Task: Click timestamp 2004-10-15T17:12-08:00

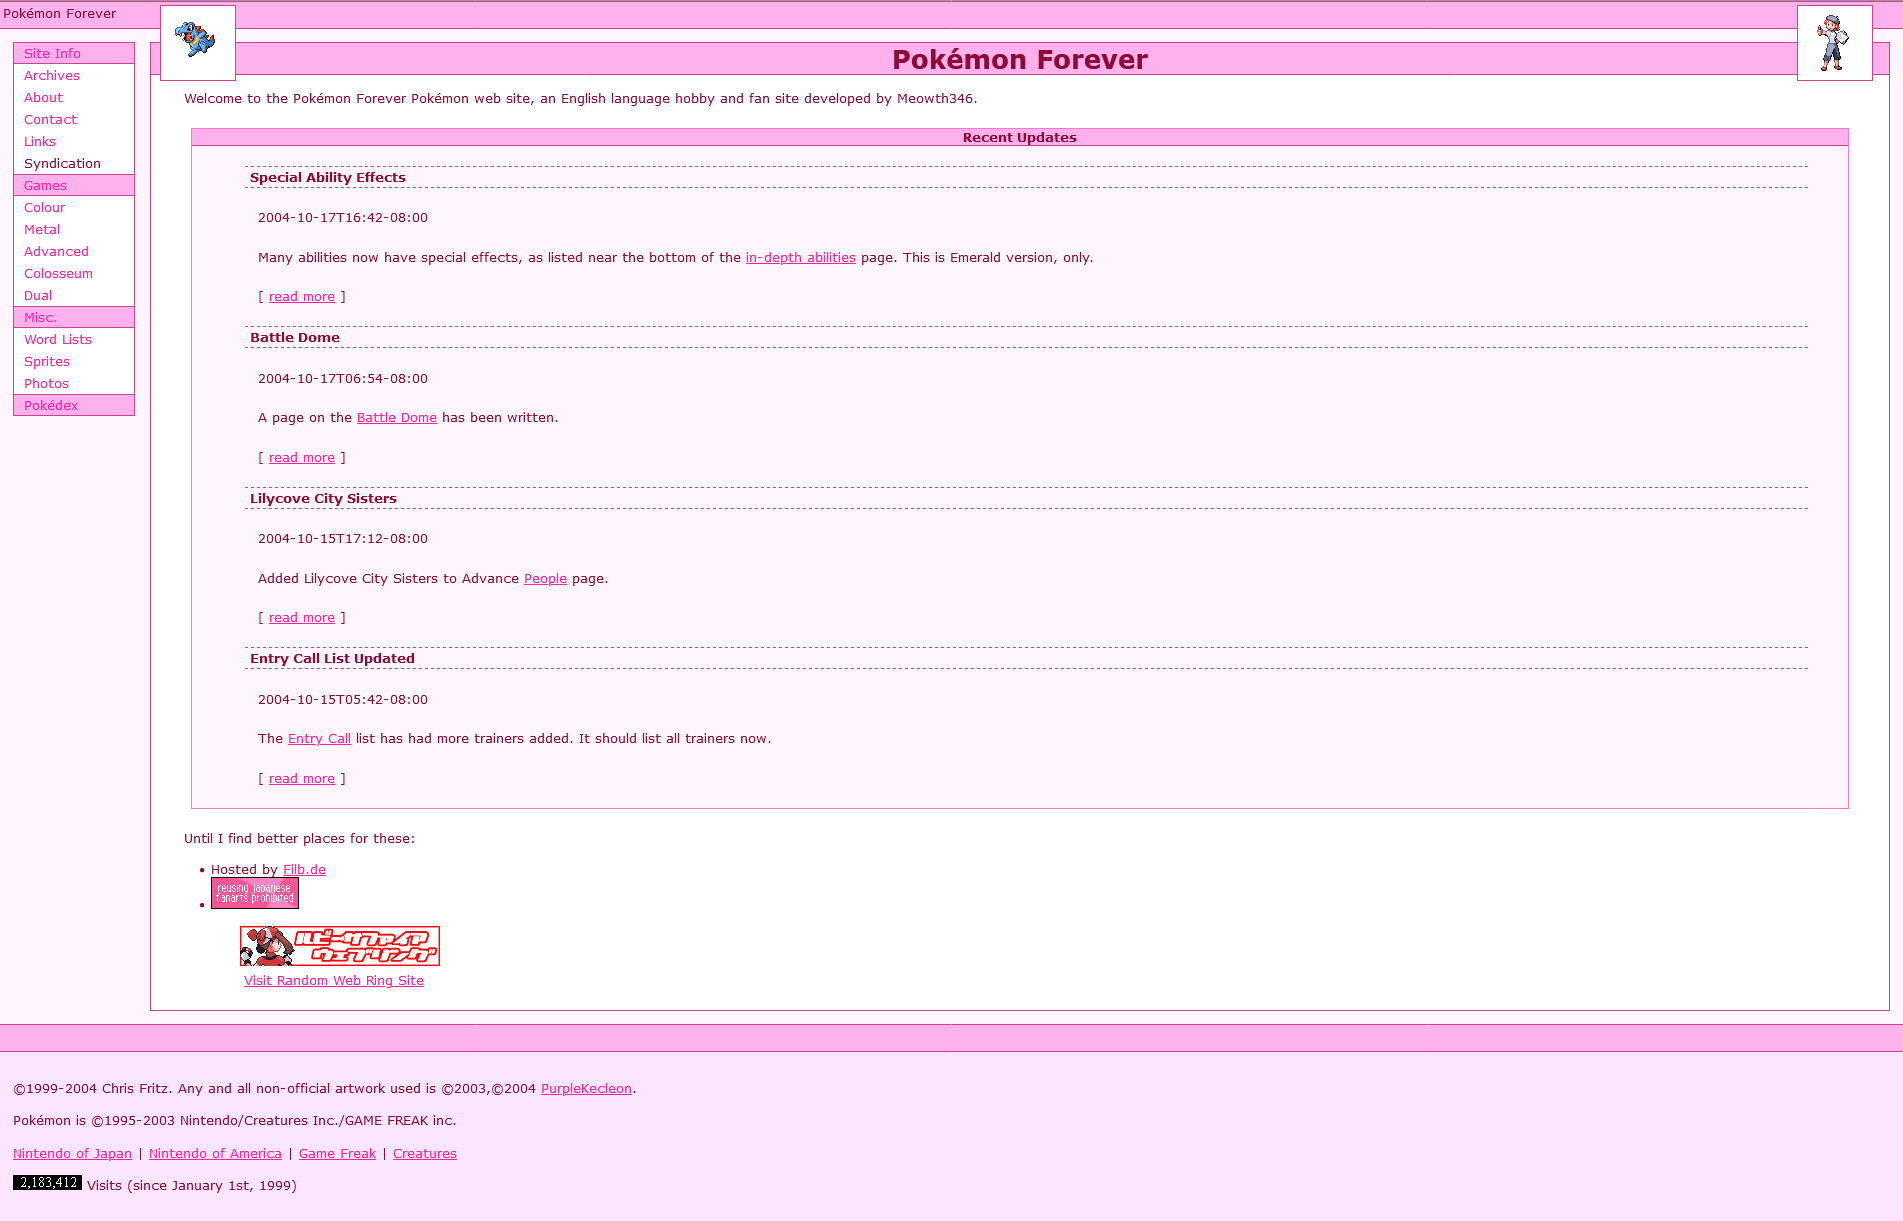Action: click(343, 538)
